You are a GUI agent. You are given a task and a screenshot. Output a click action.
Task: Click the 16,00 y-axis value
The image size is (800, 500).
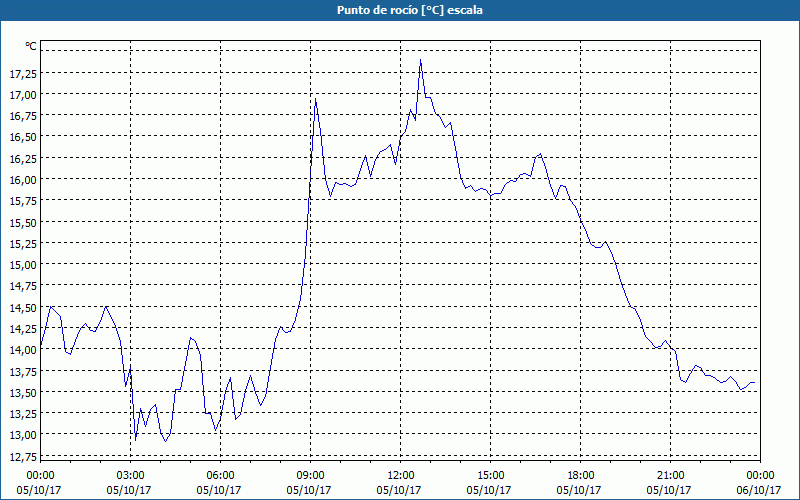pos(23,180)
